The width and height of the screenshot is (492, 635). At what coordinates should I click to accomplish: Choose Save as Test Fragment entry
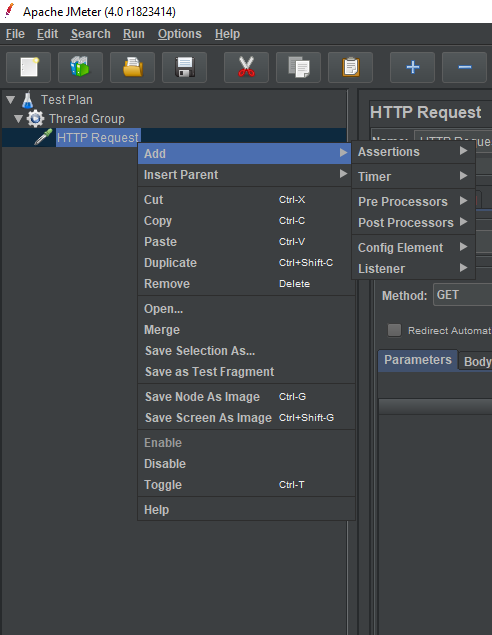coord(247,372)
